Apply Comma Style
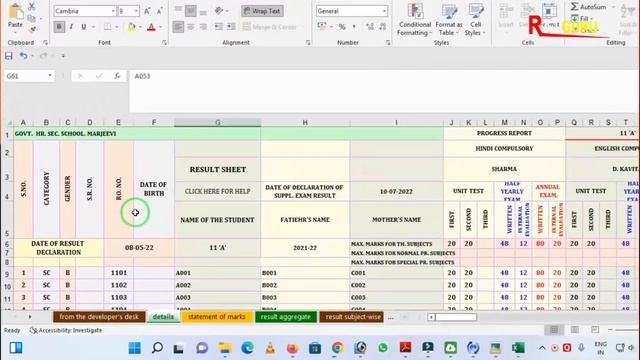Screen dimensions: 640x360 pyautogui.click(x=354, y=27)
